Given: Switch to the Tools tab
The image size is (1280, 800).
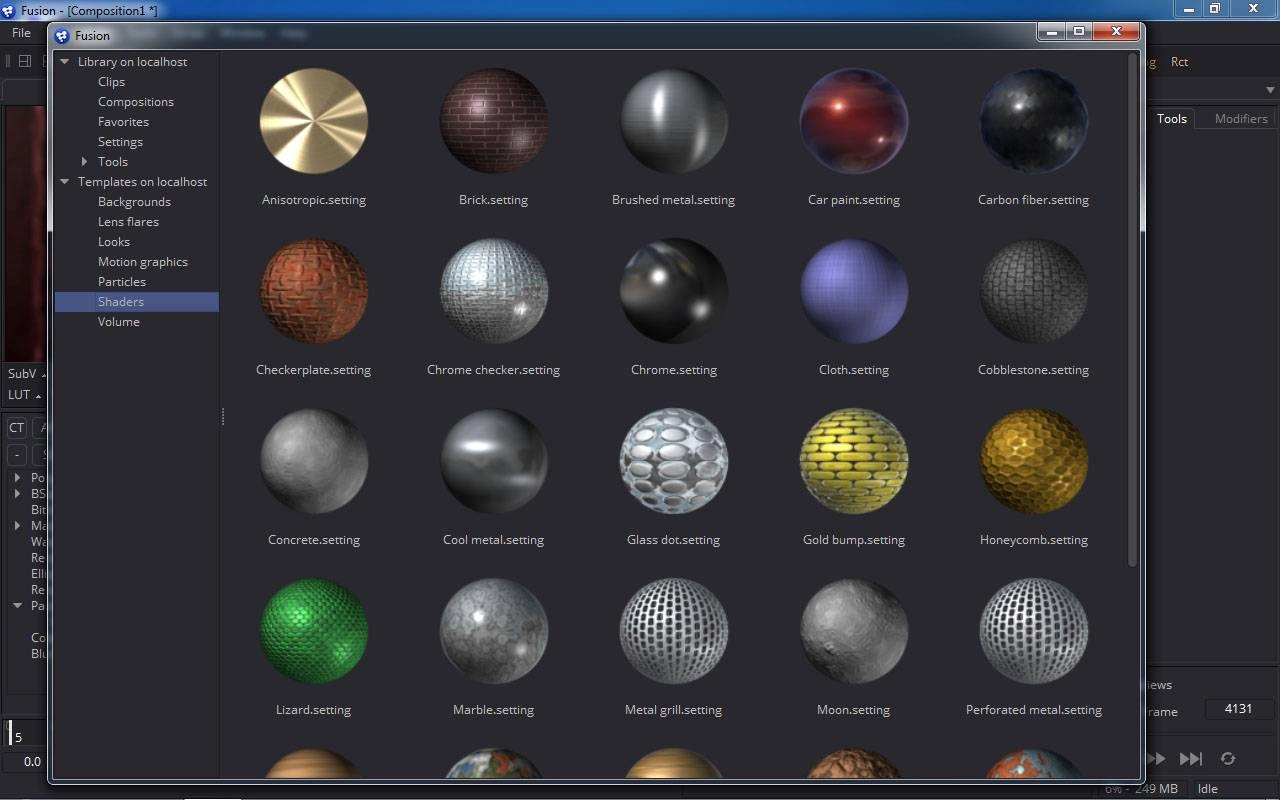Looking at the screenshot, I should [1172, 118].
